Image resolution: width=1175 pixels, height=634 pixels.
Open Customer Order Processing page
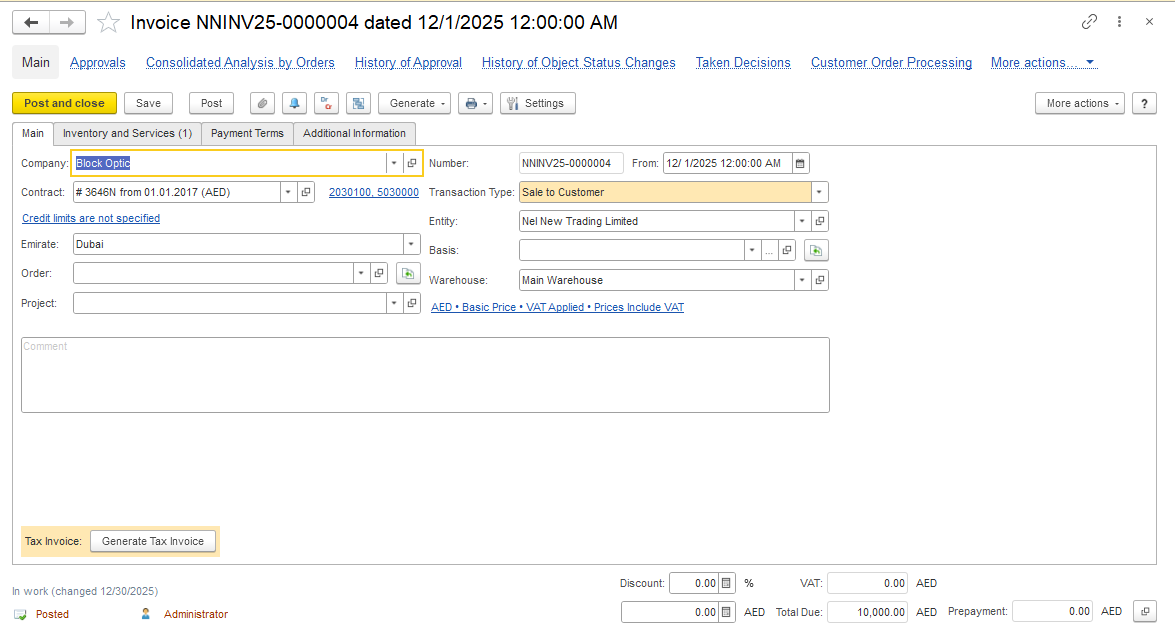891,63
